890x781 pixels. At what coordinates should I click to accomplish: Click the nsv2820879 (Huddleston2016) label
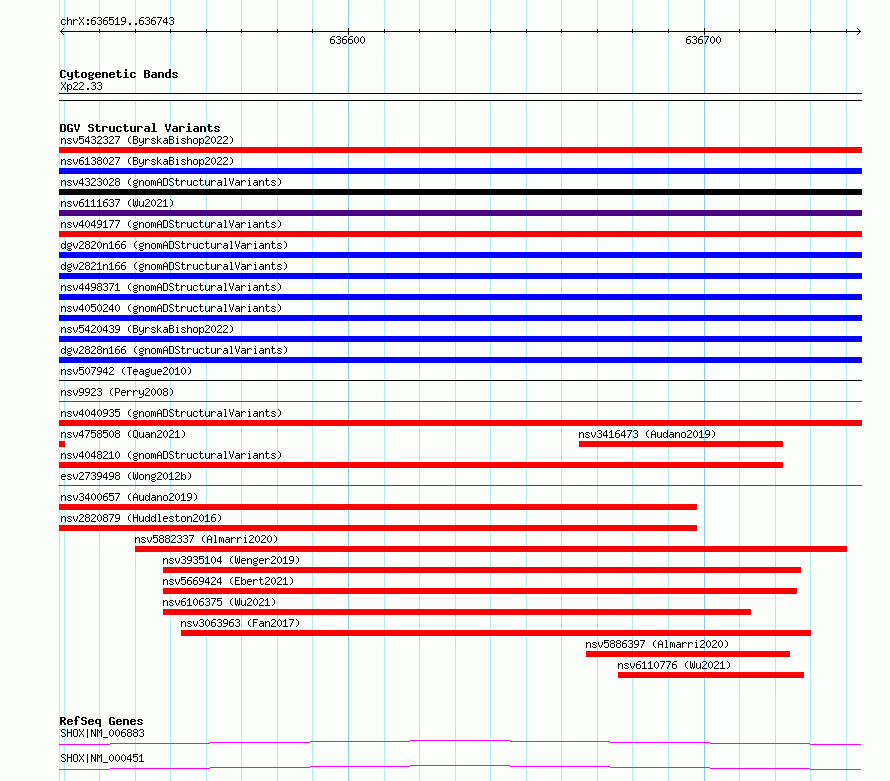pos(141,518)
